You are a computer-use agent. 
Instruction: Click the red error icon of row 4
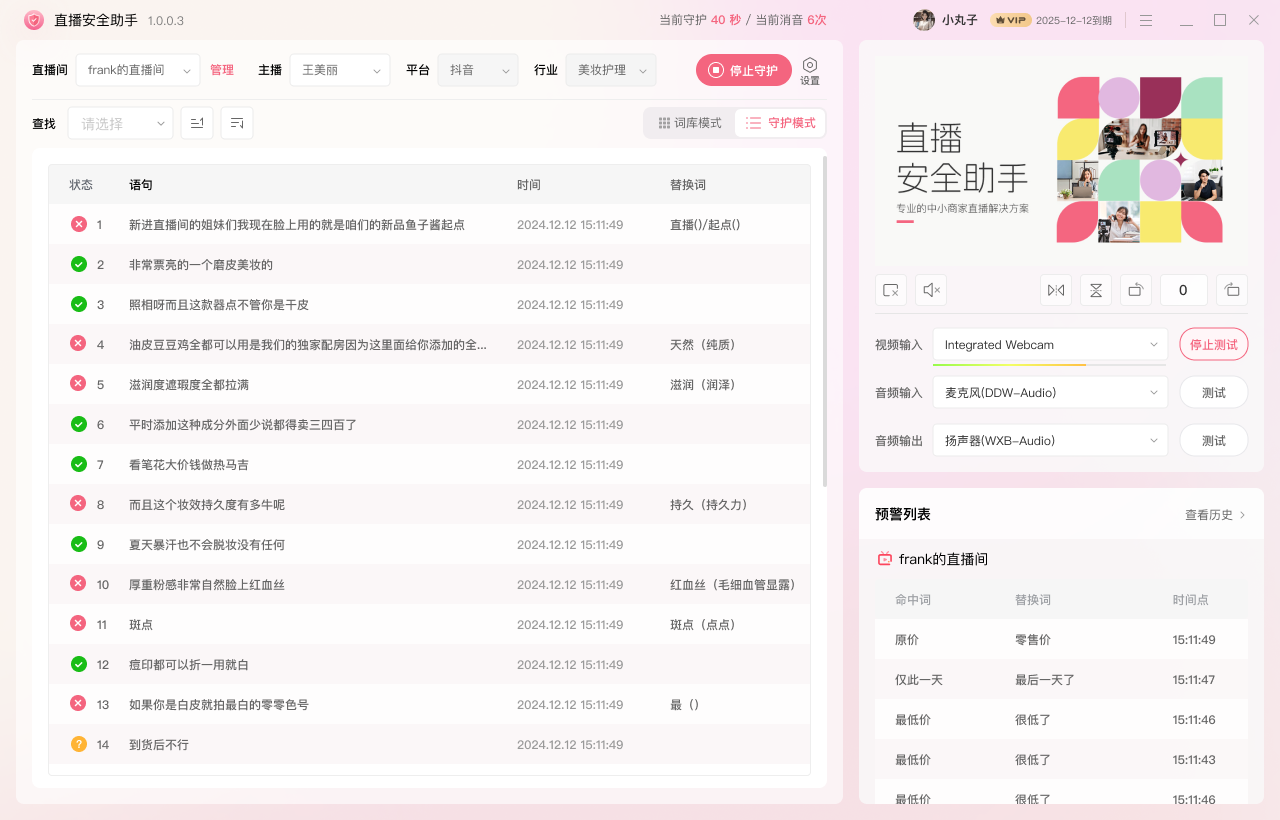click(79, 344)
